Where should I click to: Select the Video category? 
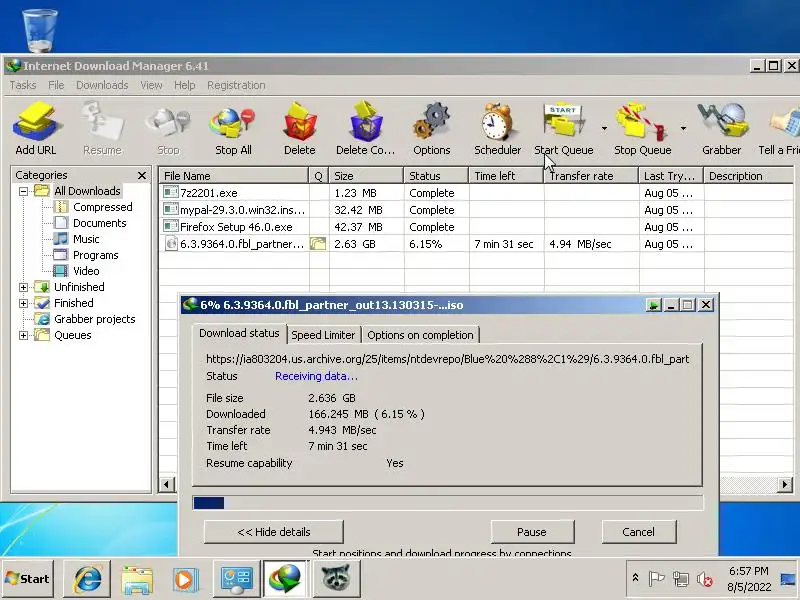tap(86, 271)
